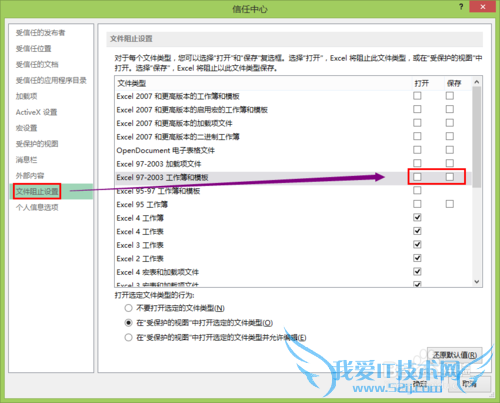Click the 打开 column header
Screen dimensions: 500x403
click(x=421, y=83)
